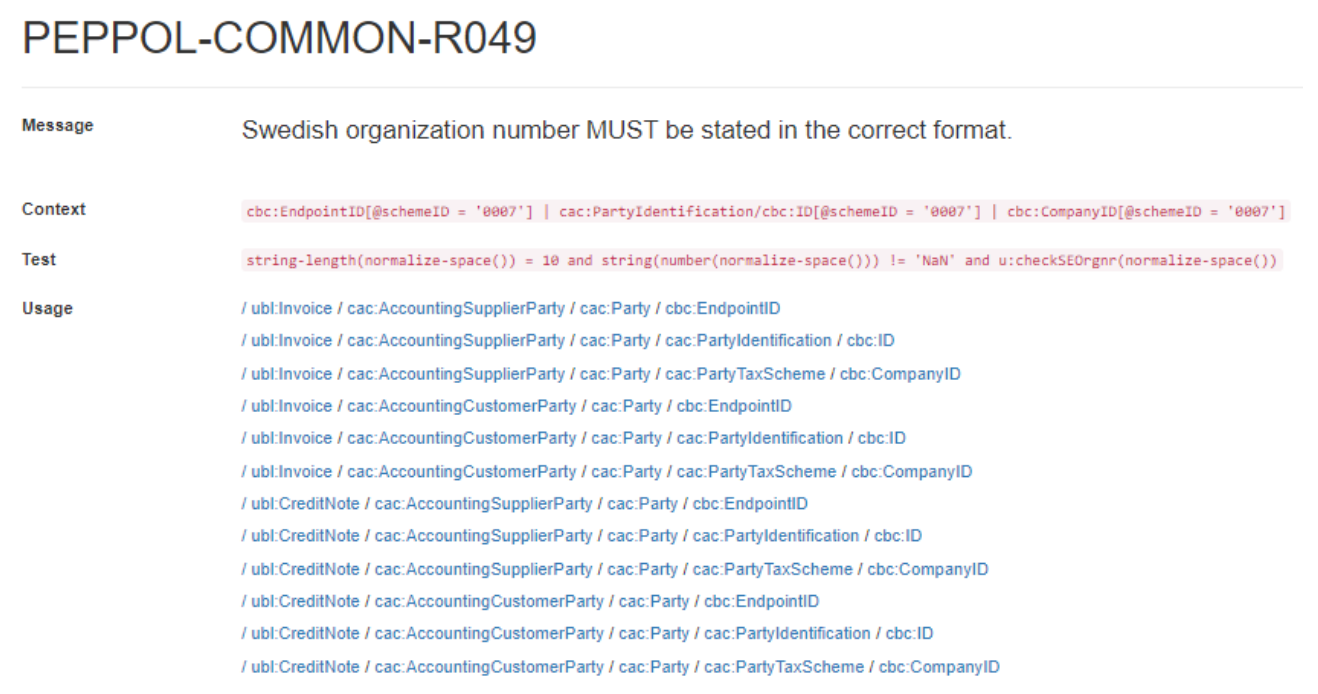
Task: Select cbc:ID in Invoice AccountingCustomerParty row
Action: point(881,438)
